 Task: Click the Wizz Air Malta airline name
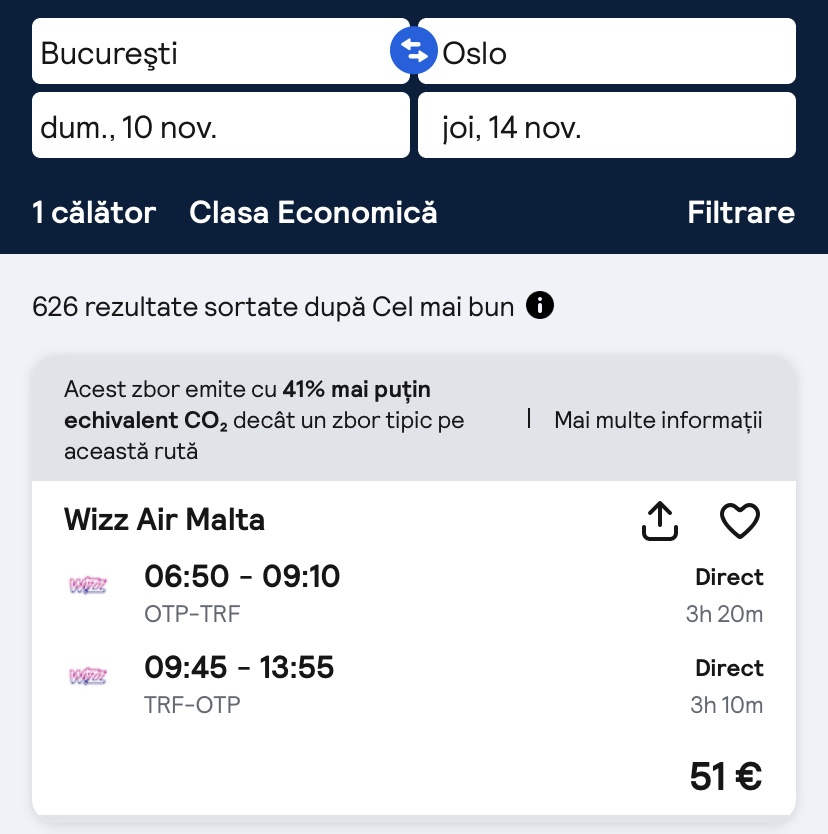[x=164, y=520]
